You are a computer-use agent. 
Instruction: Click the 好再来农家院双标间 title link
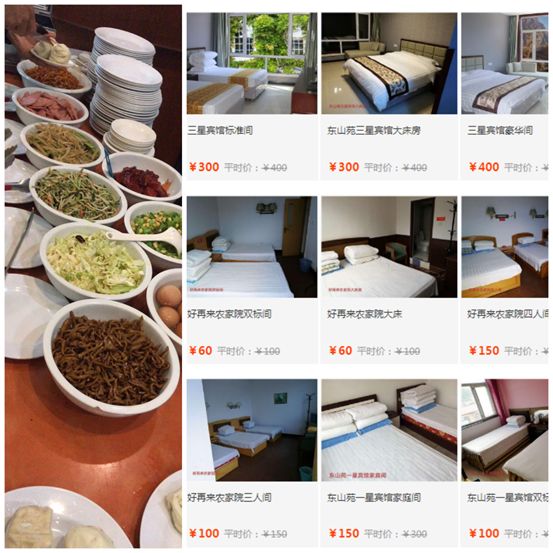coord(229,314)
